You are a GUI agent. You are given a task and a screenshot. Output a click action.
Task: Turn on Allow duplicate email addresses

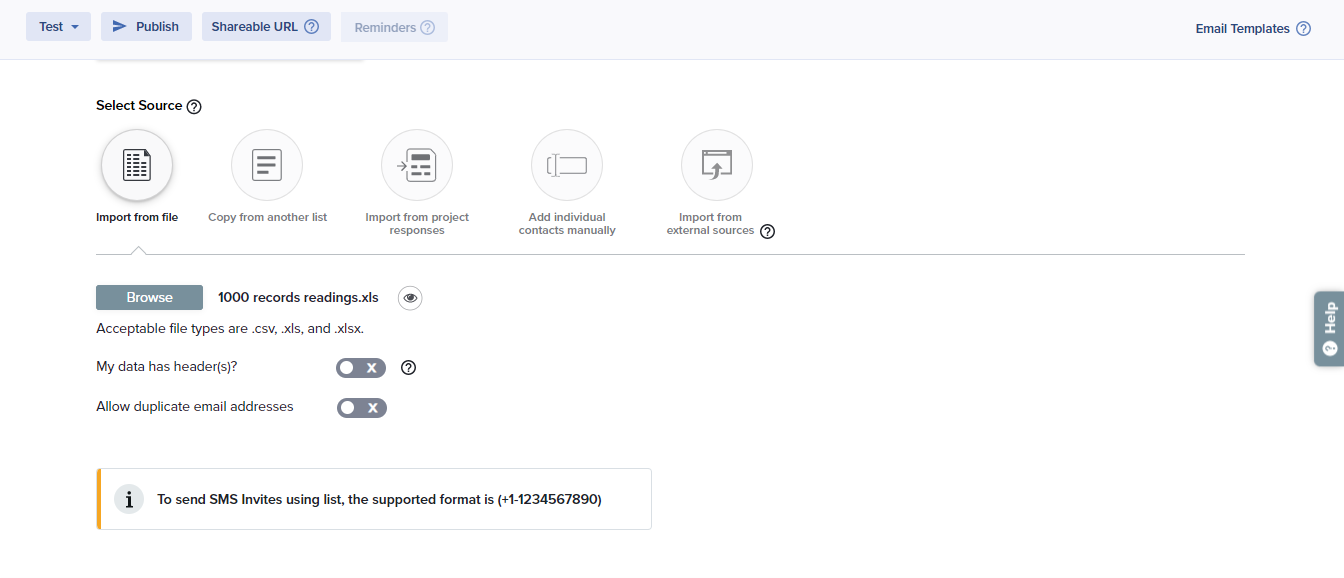pyautogui.click(x=361, y=408)
